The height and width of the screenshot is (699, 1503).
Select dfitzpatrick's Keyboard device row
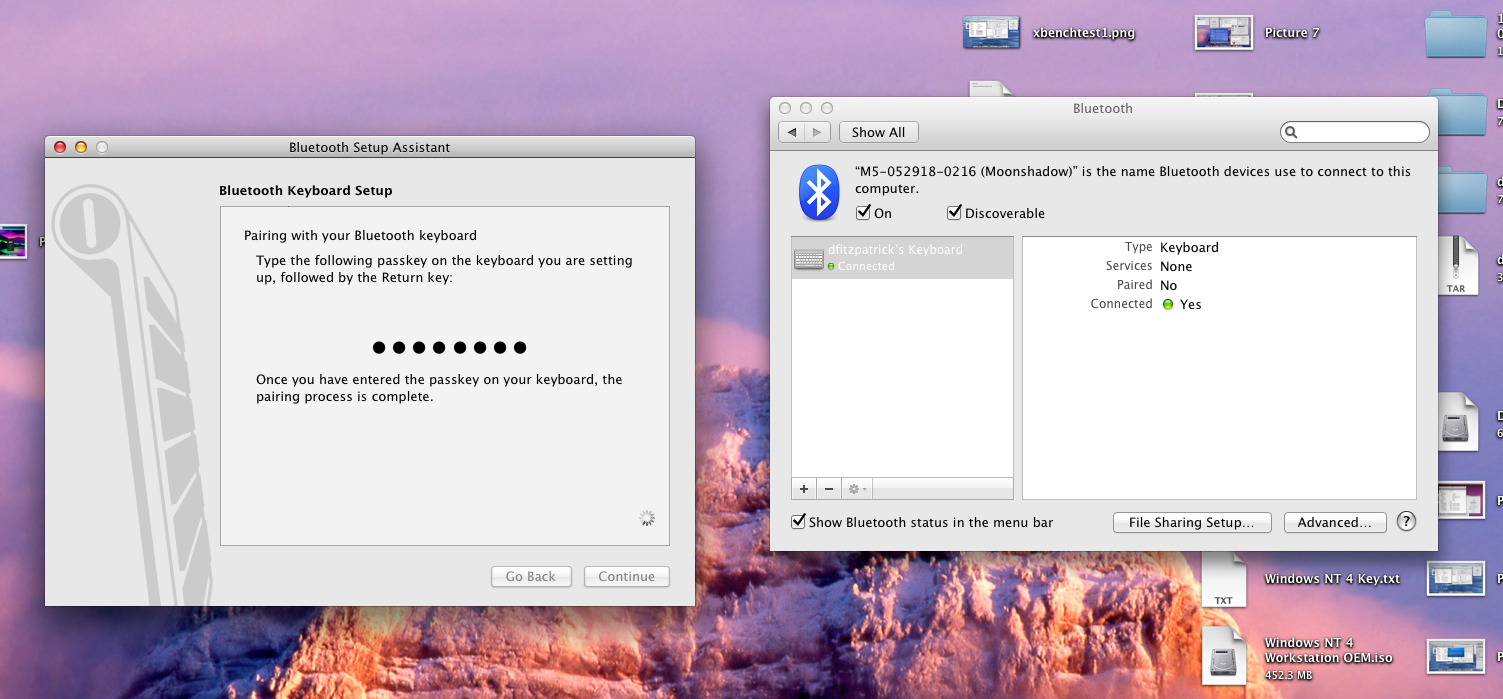(902, 258)
